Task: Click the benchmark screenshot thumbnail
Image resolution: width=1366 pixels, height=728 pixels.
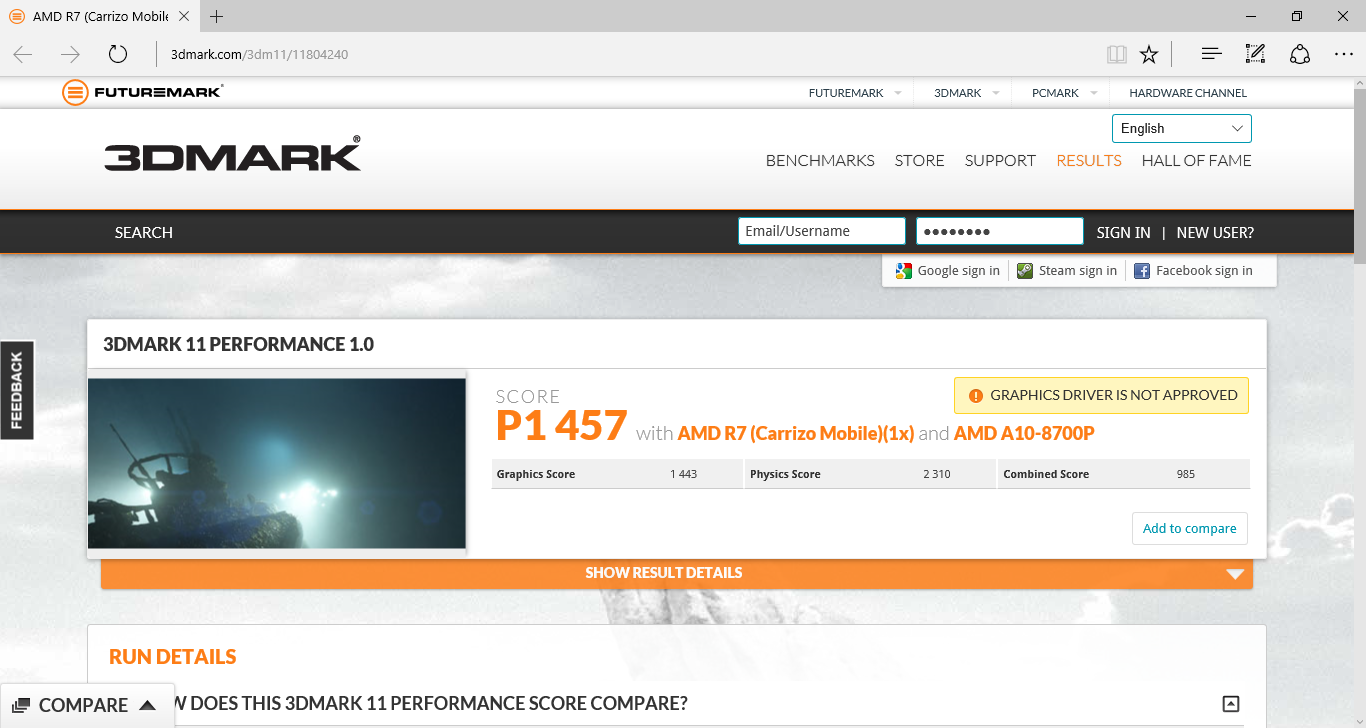Action: (277, 463)
